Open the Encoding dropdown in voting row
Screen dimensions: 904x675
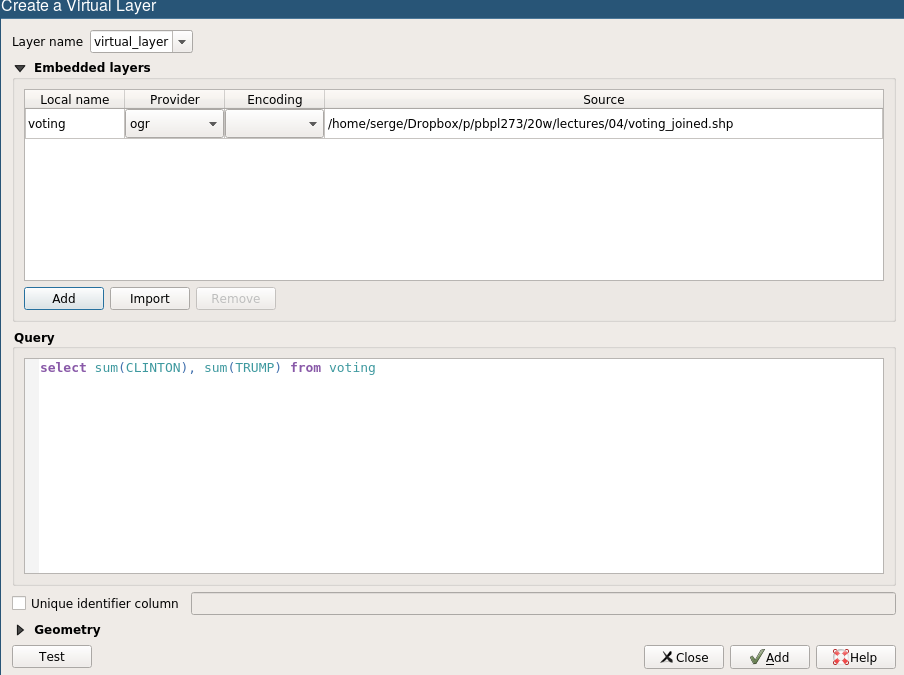click(312, 124)
